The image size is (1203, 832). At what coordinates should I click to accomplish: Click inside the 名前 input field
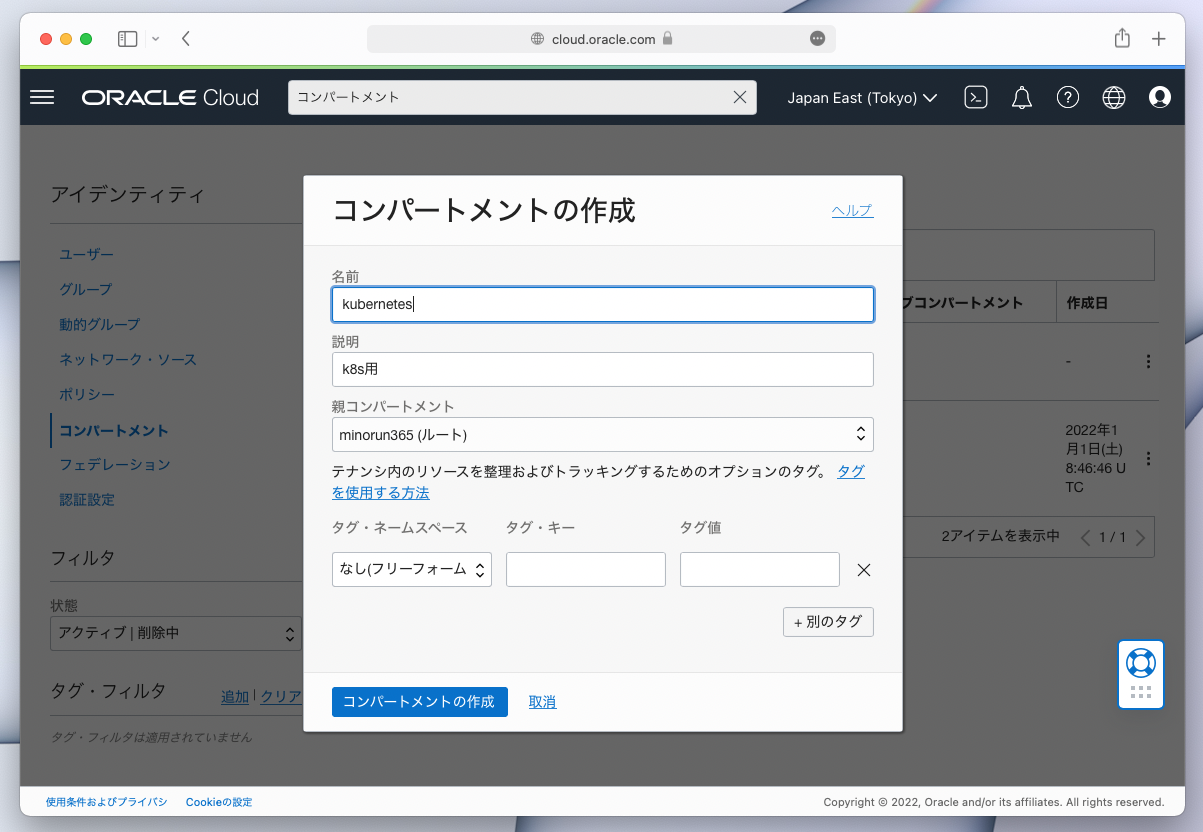pyautogui.click(x=602, y=303)
